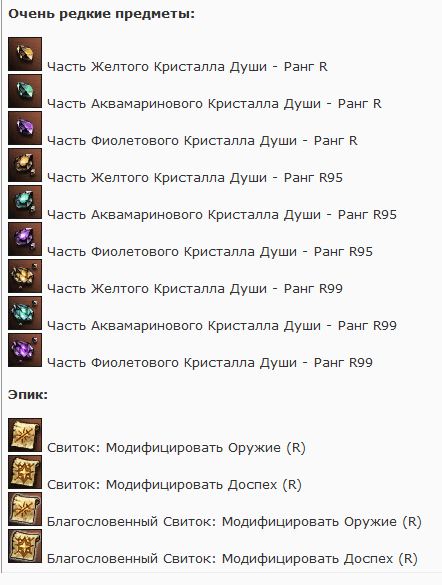Click the armor modify scroll (R) icon
This screenshot has height=585, width=442.
pos(25,472)
